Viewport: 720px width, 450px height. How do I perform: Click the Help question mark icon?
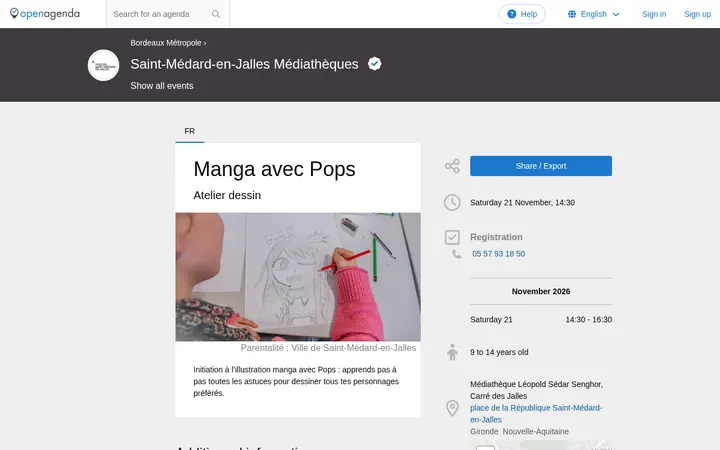[512, 14]
